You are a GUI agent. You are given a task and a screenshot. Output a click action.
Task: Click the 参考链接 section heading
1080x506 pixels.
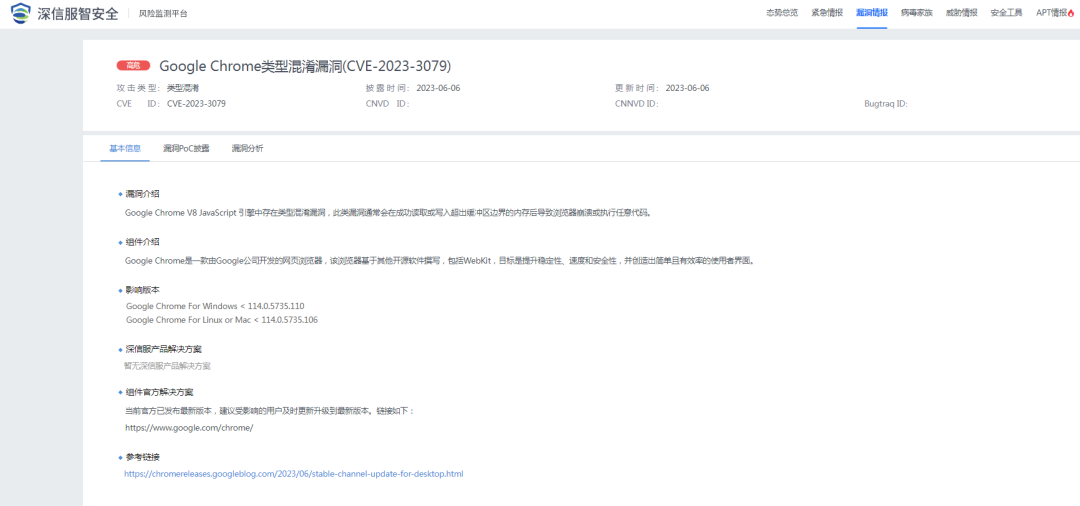coord(142,457)
